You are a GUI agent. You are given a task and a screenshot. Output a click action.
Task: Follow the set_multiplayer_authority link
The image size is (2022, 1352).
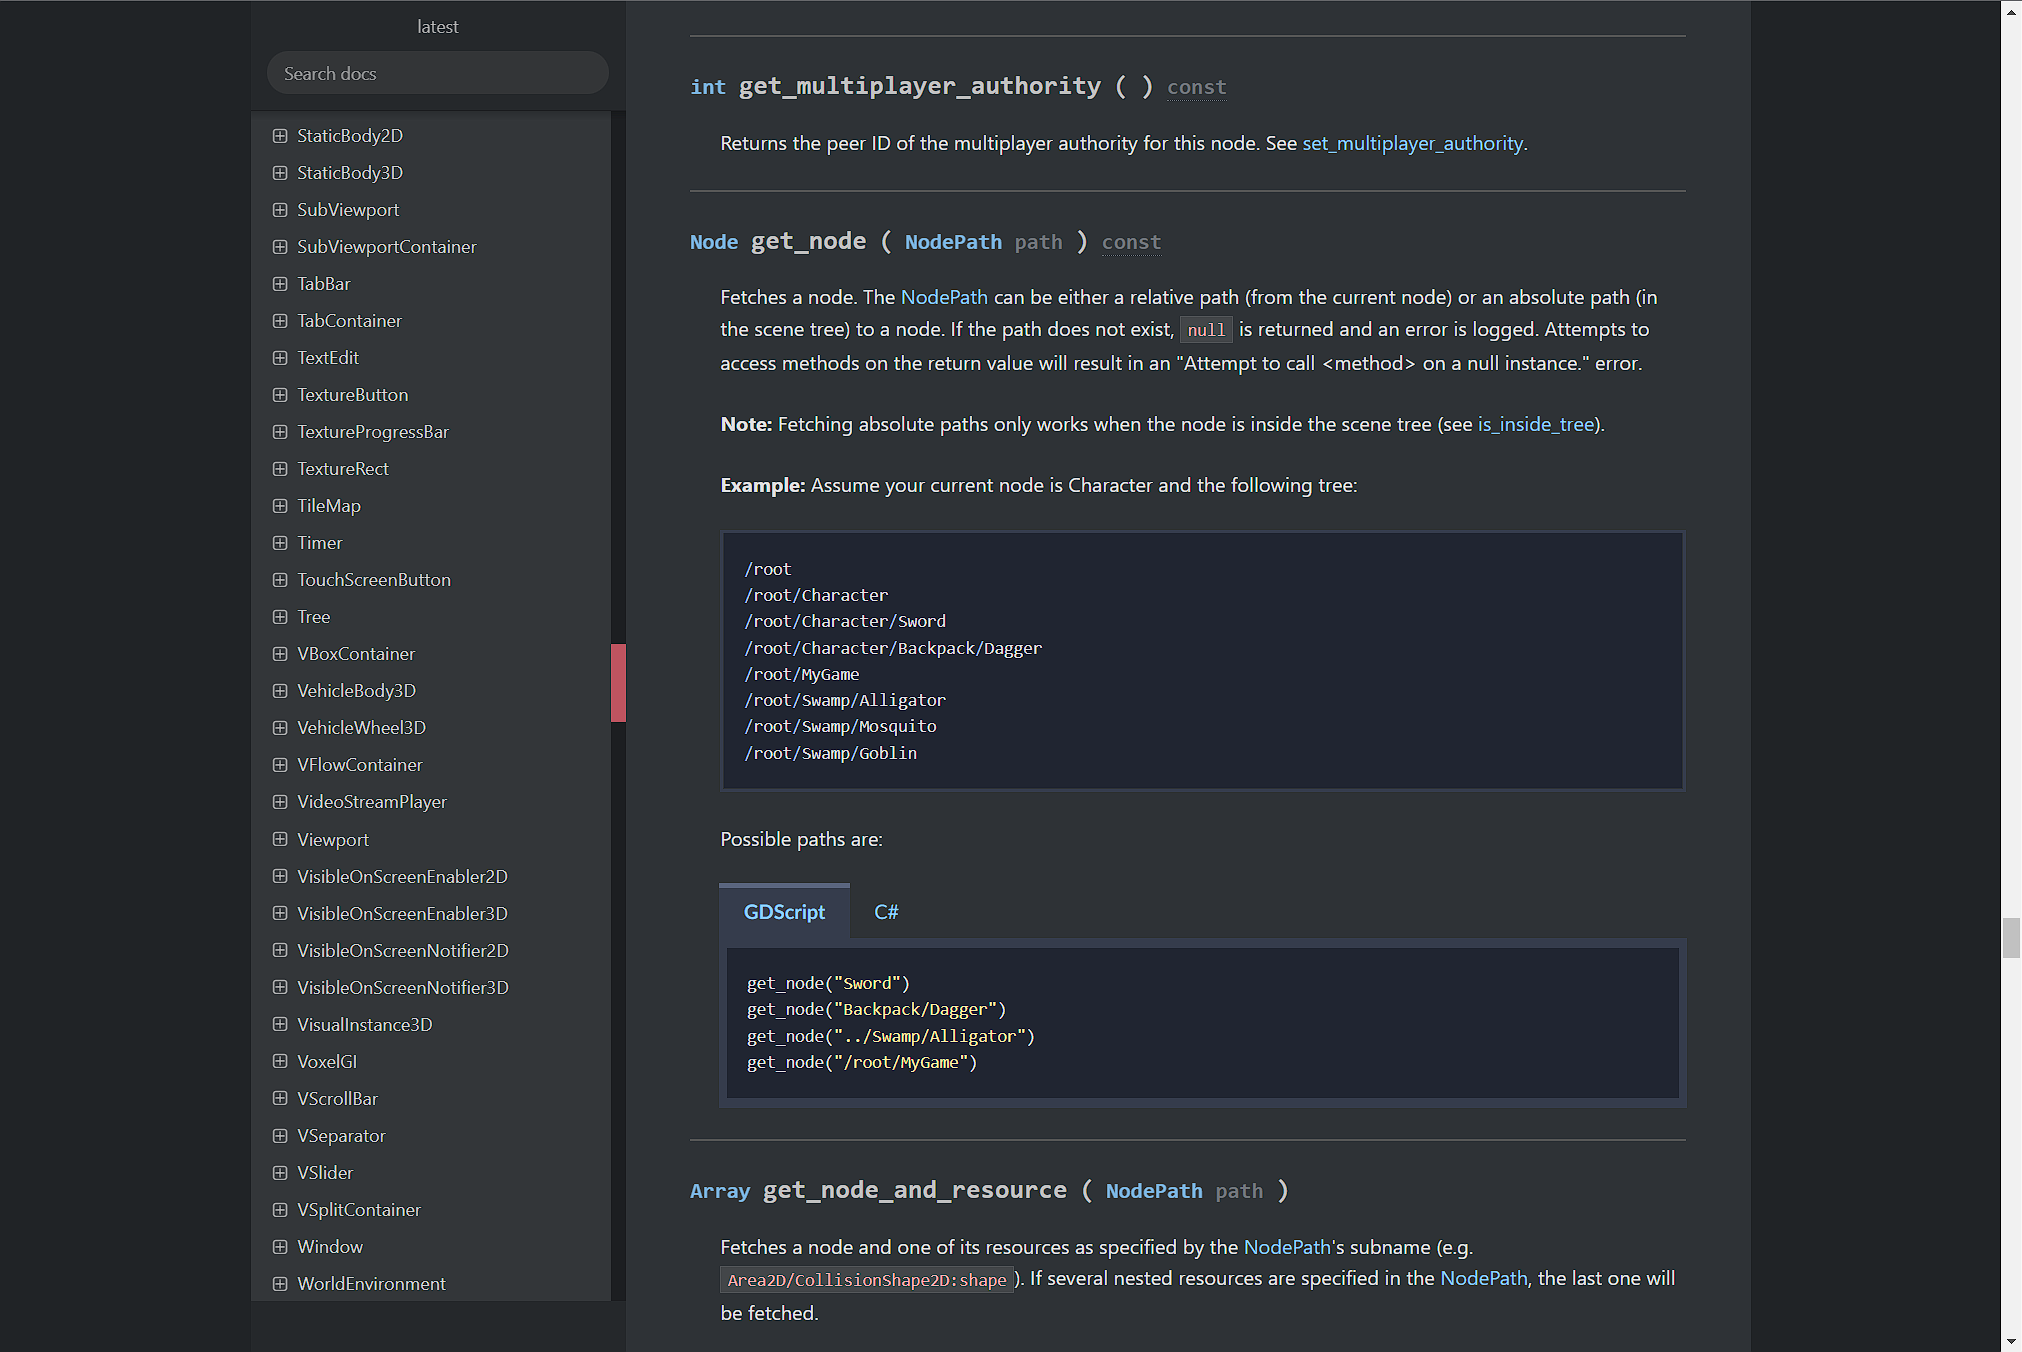1413,143
